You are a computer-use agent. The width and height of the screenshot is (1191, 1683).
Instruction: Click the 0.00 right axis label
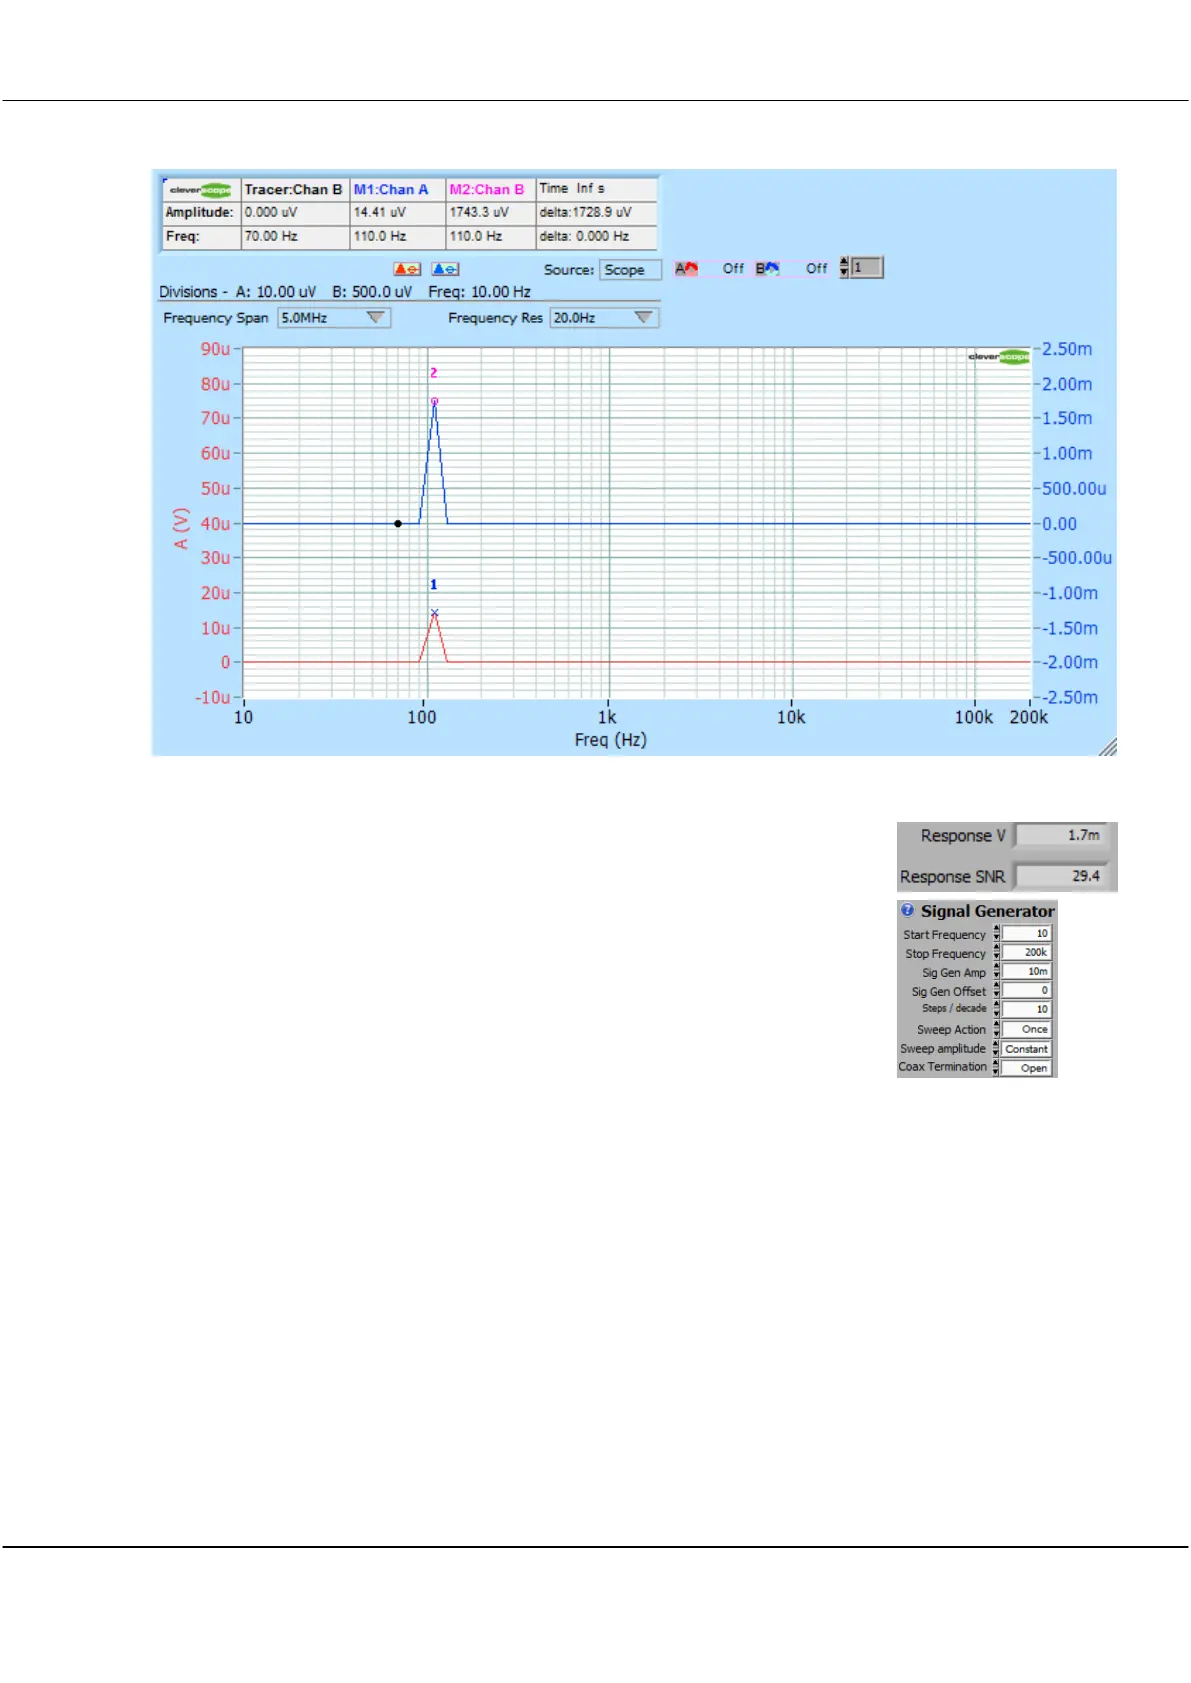point(1060,524)
